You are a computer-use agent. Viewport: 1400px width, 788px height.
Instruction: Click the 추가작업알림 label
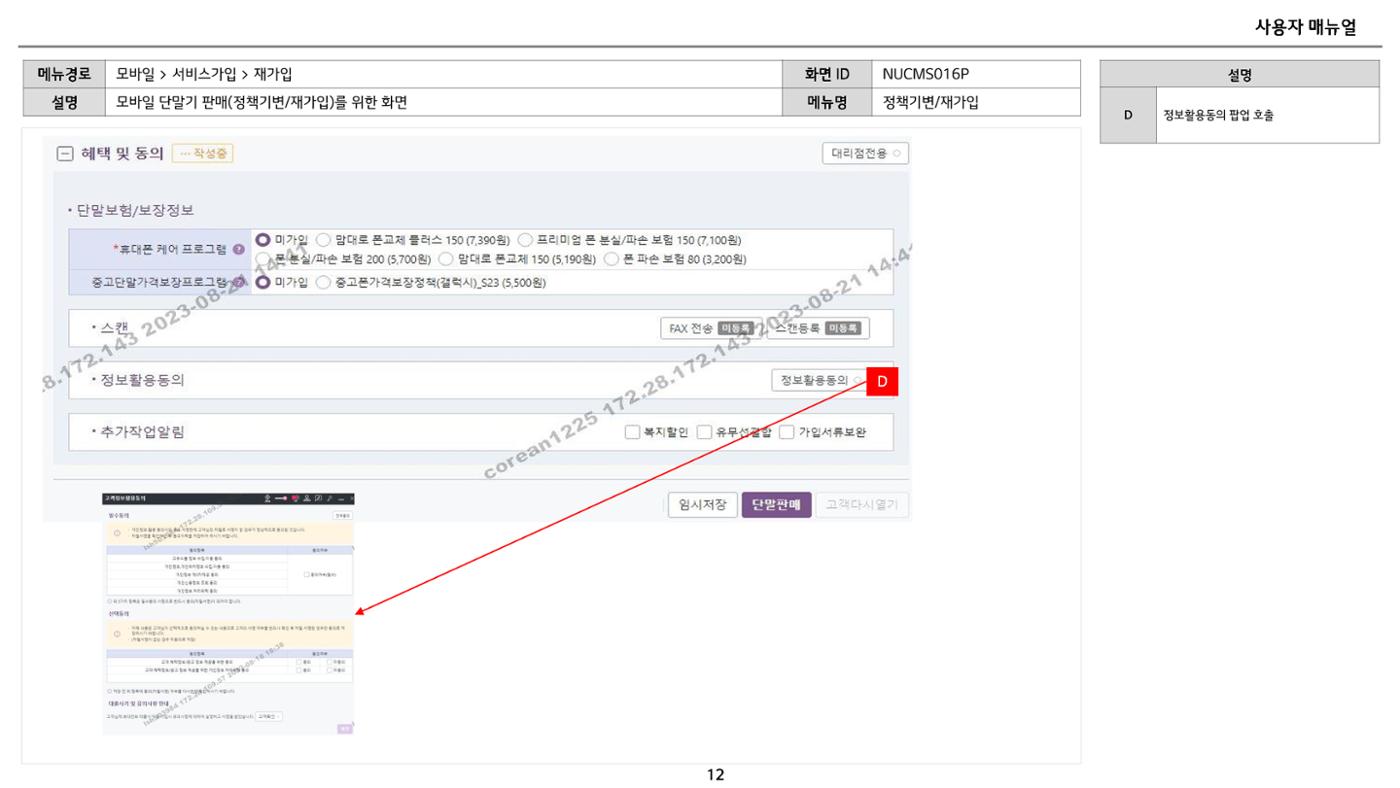142,432
